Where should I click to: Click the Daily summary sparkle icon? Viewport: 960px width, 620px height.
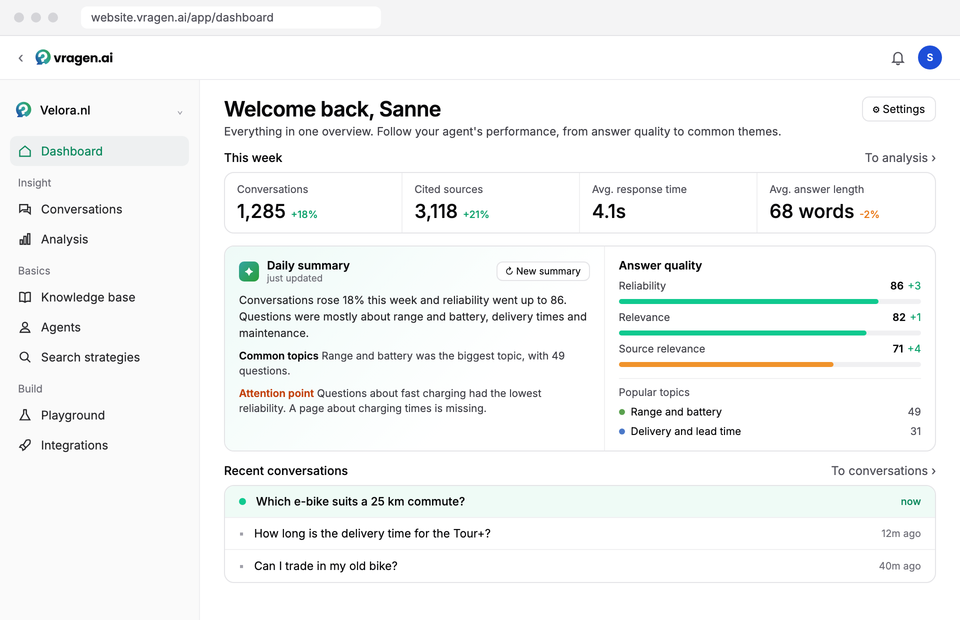[x=249, y=271]
